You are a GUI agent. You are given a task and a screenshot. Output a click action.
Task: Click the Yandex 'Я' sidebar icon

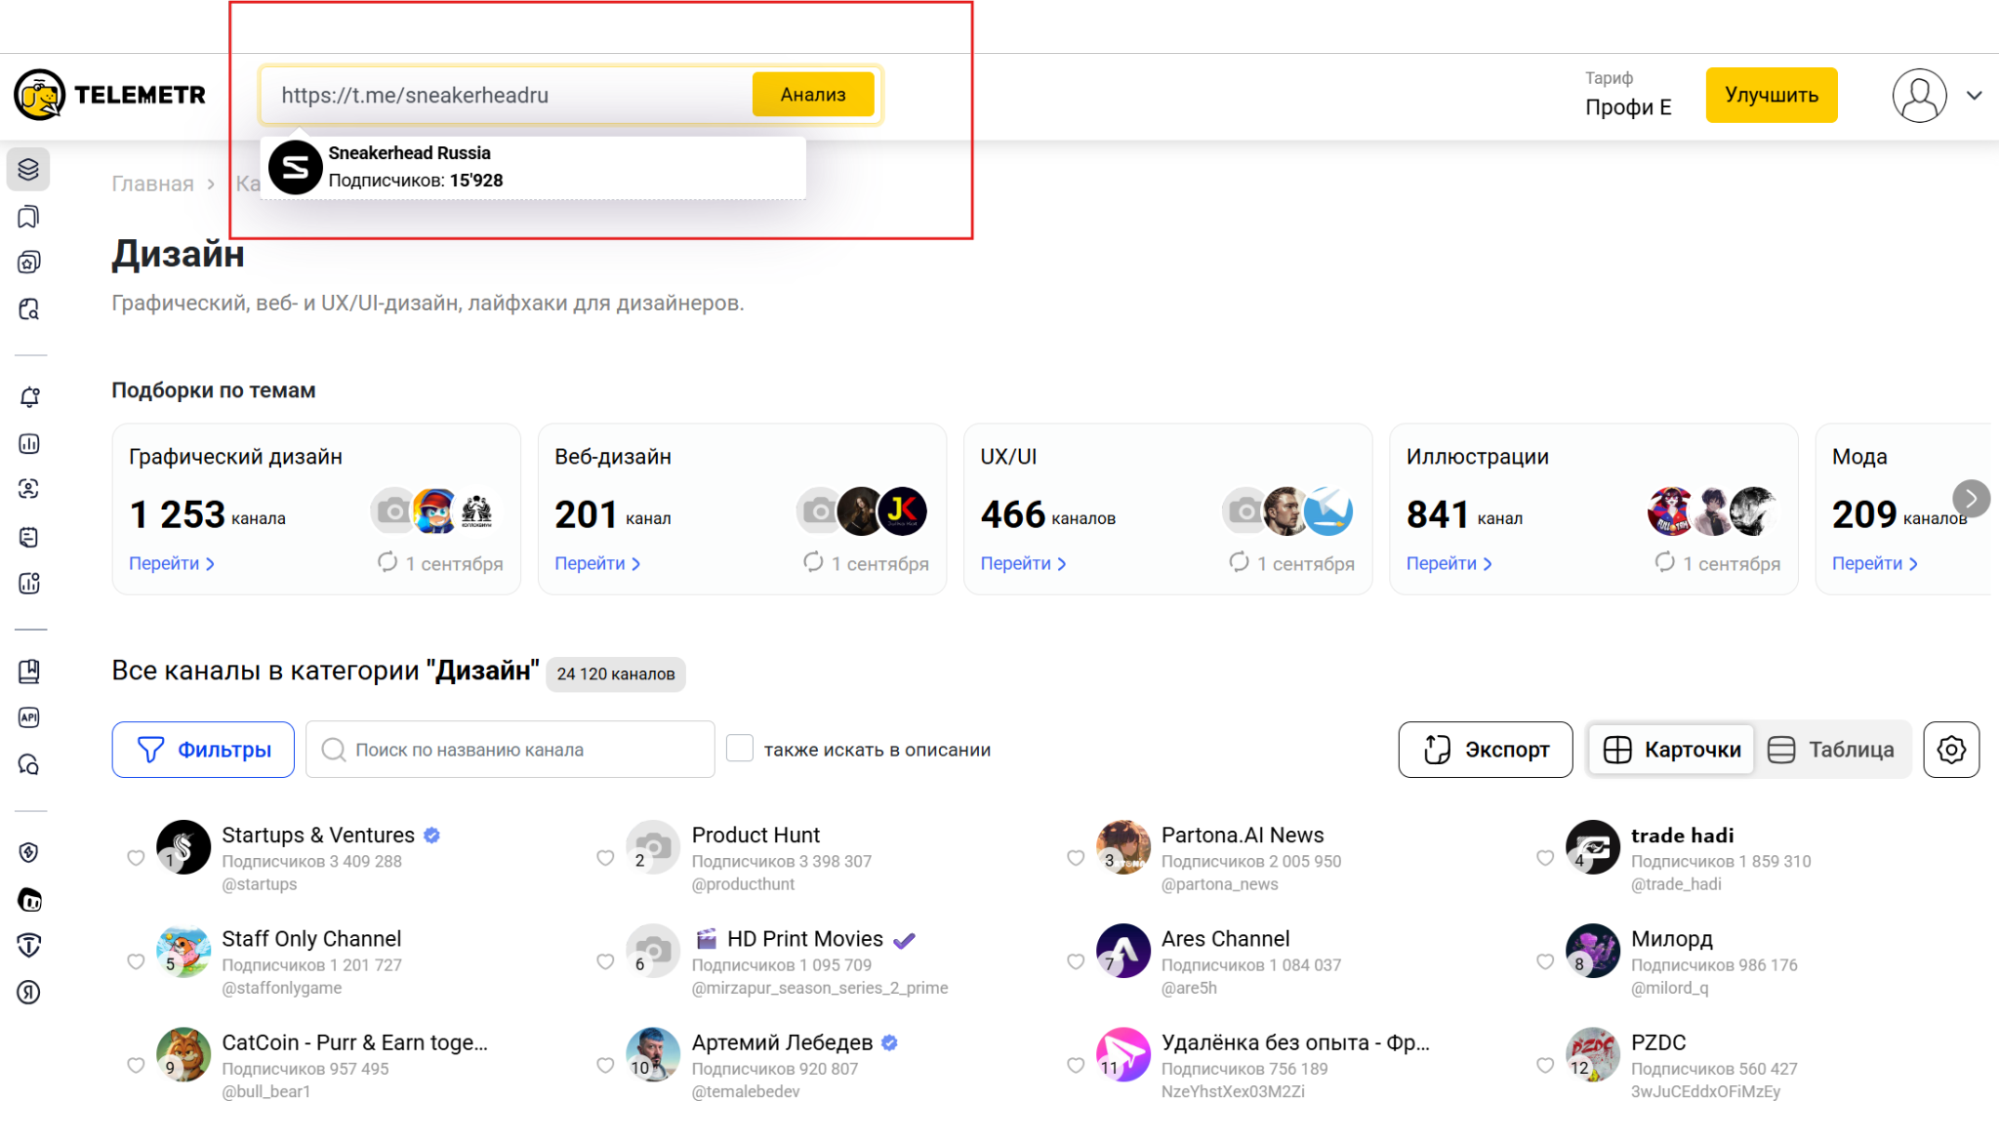point(29,992)
